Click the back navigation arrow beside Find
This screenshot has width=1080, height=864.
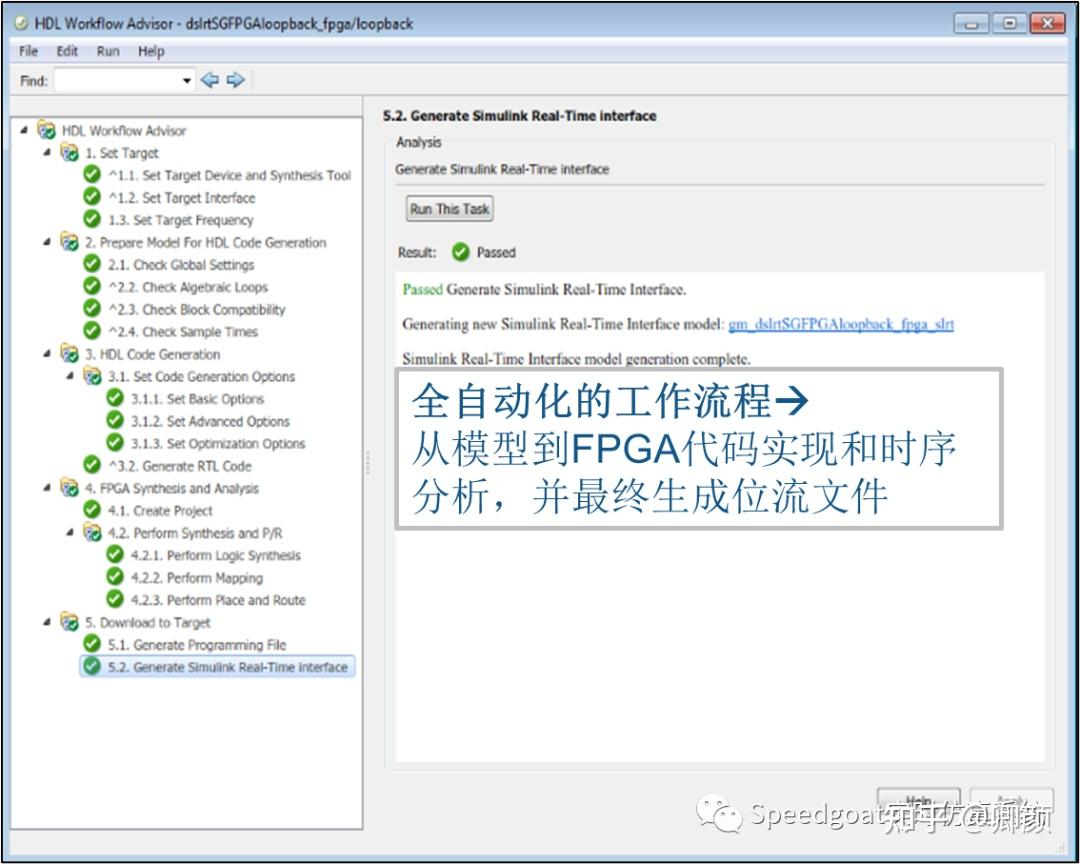pos(210,80)
